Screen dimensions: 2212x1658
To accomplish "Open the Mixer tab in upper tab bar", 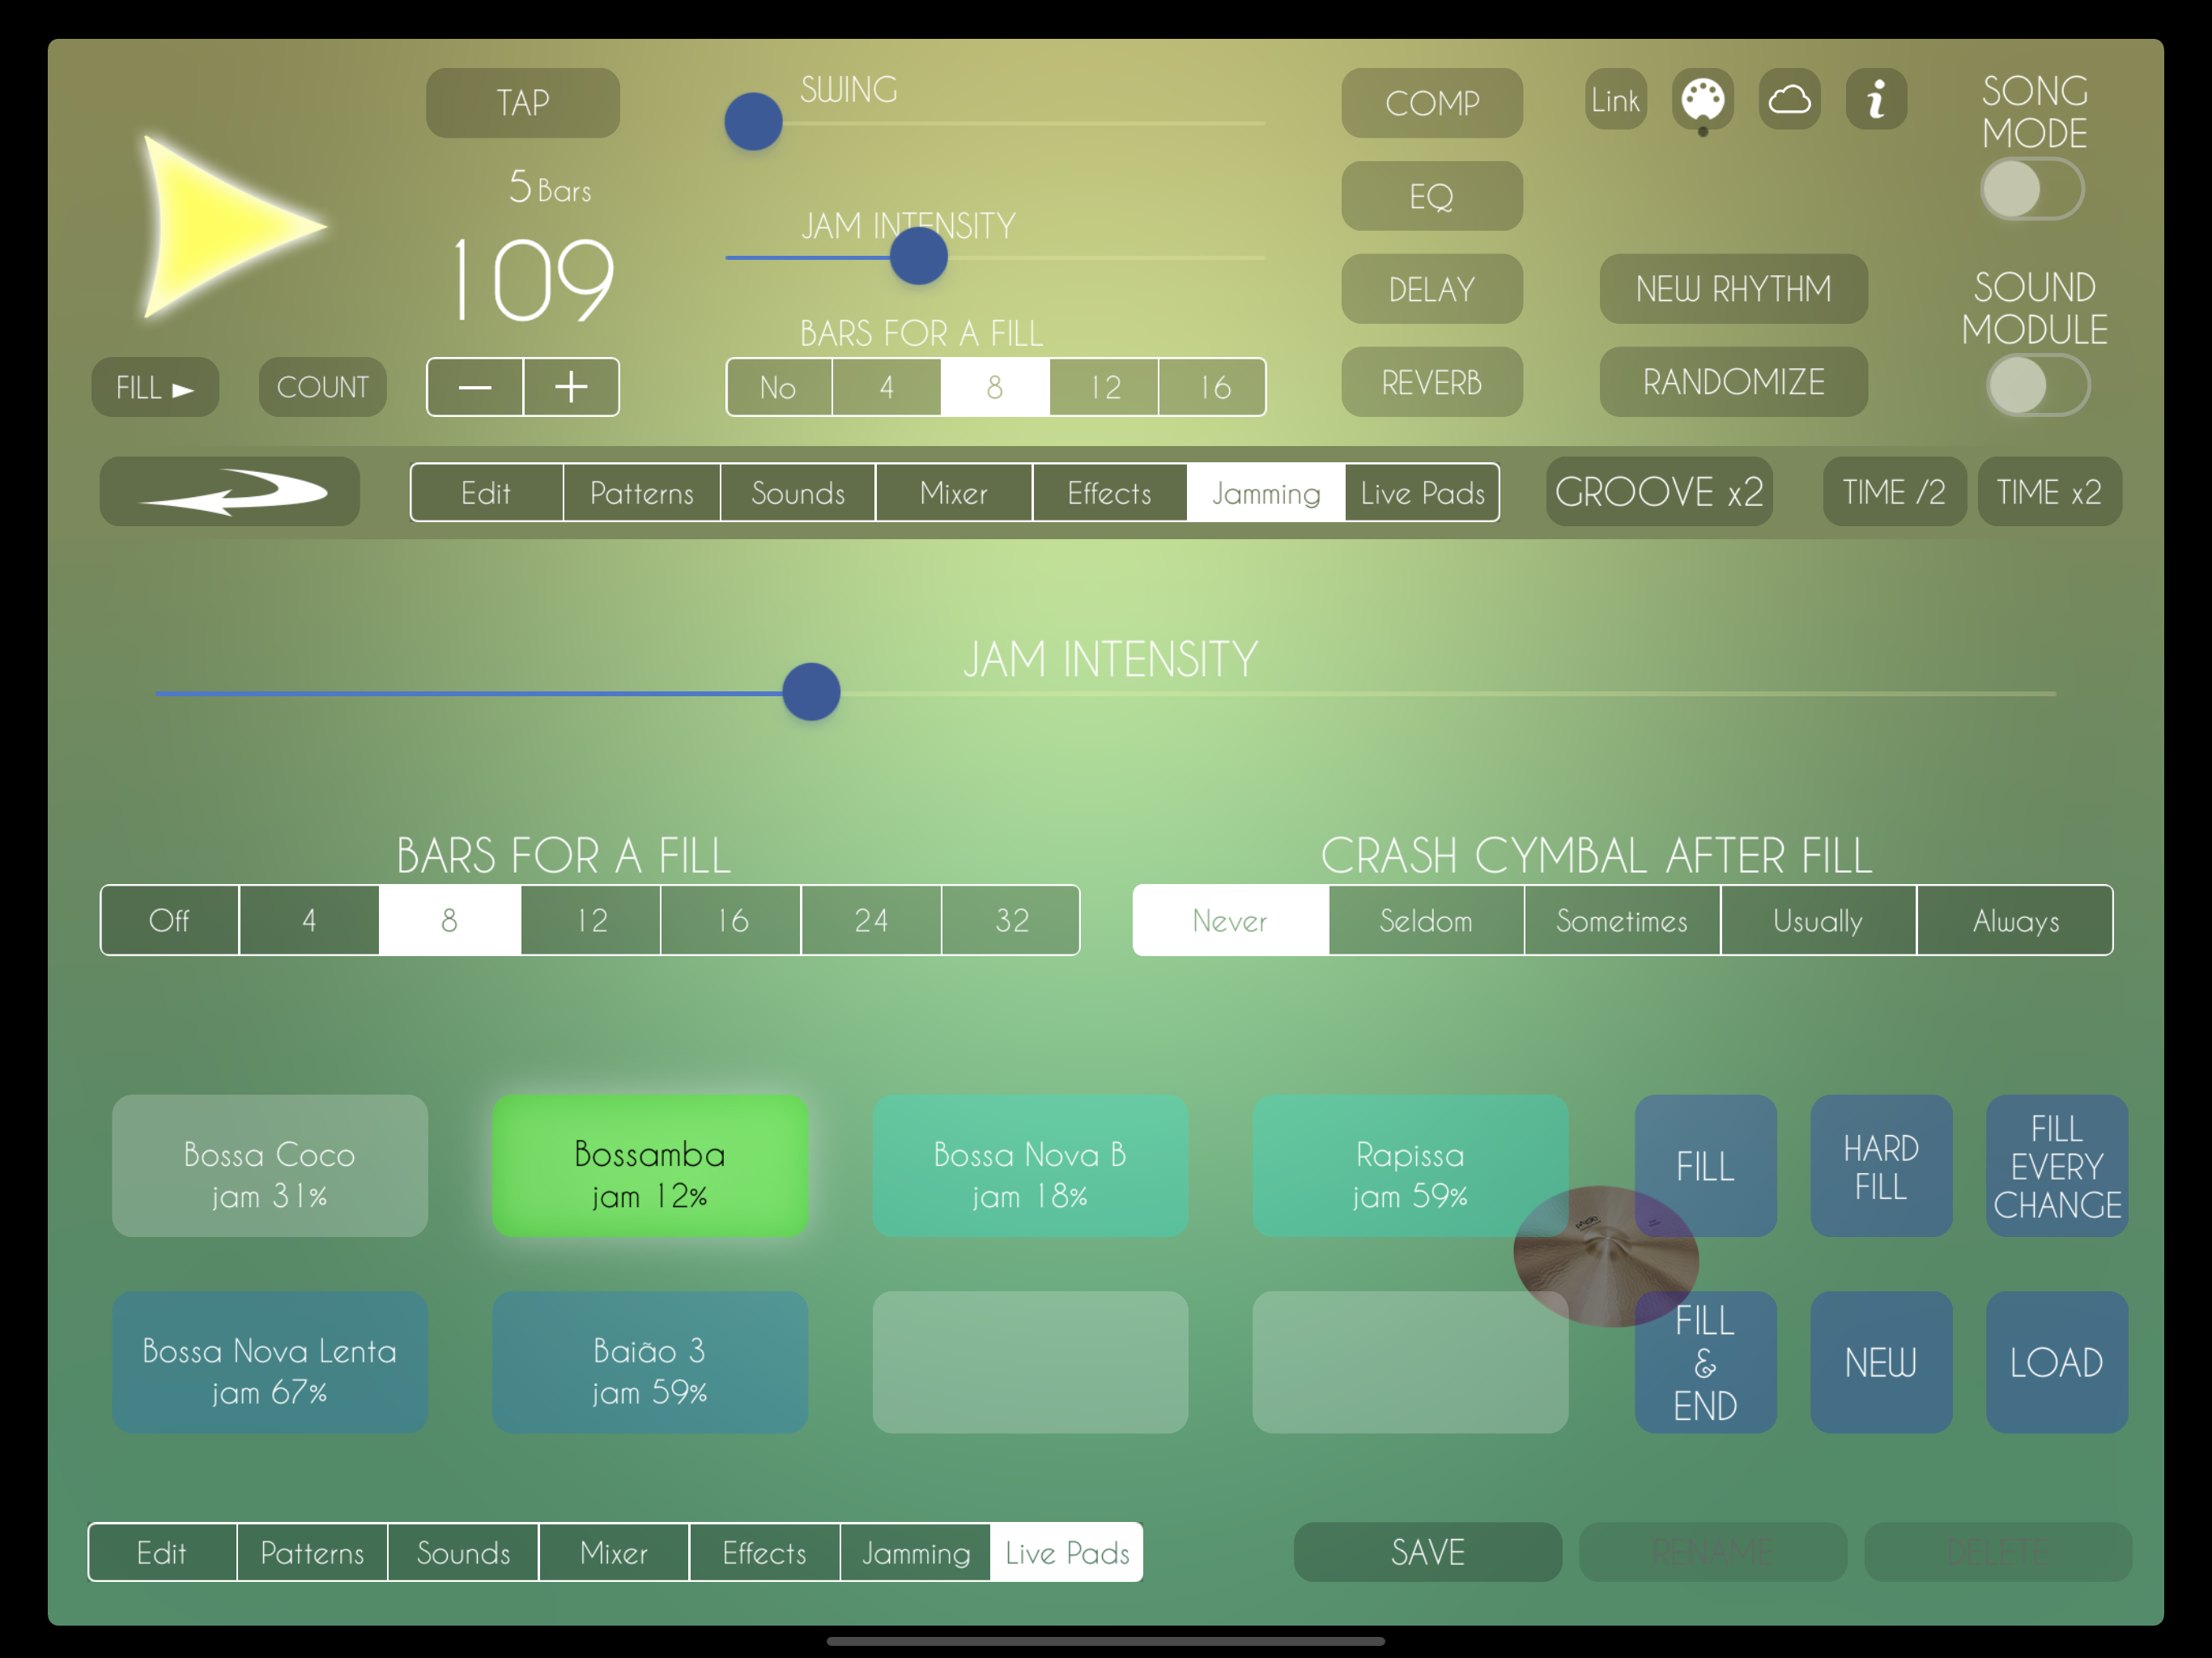I will [x=954, y=492].
